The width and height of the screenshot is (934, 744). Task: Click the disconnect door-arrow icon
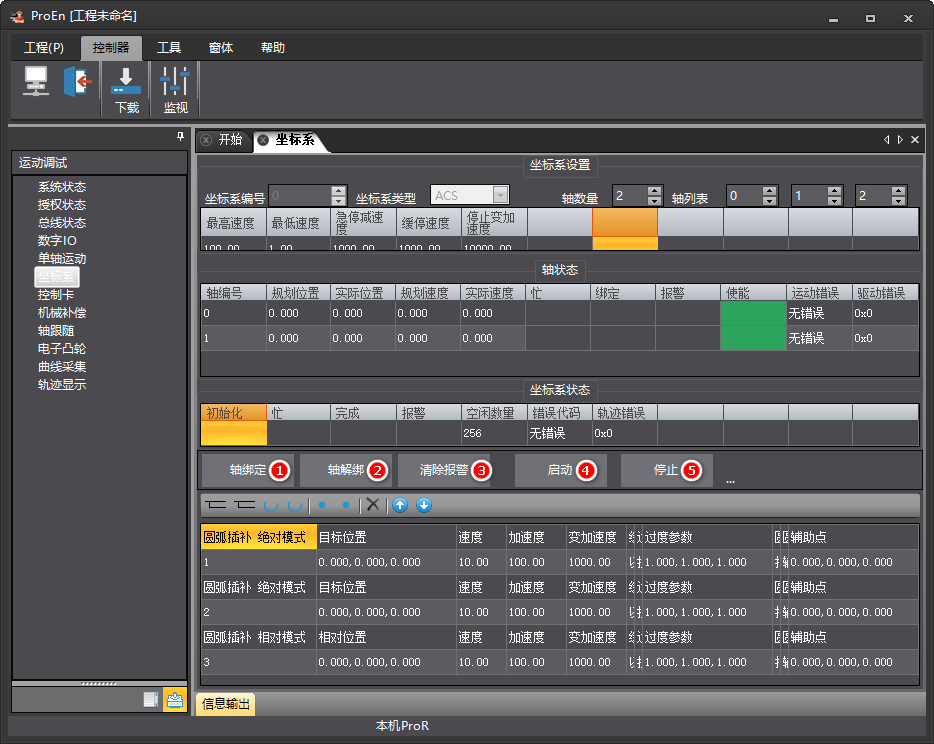coord(77,81)
